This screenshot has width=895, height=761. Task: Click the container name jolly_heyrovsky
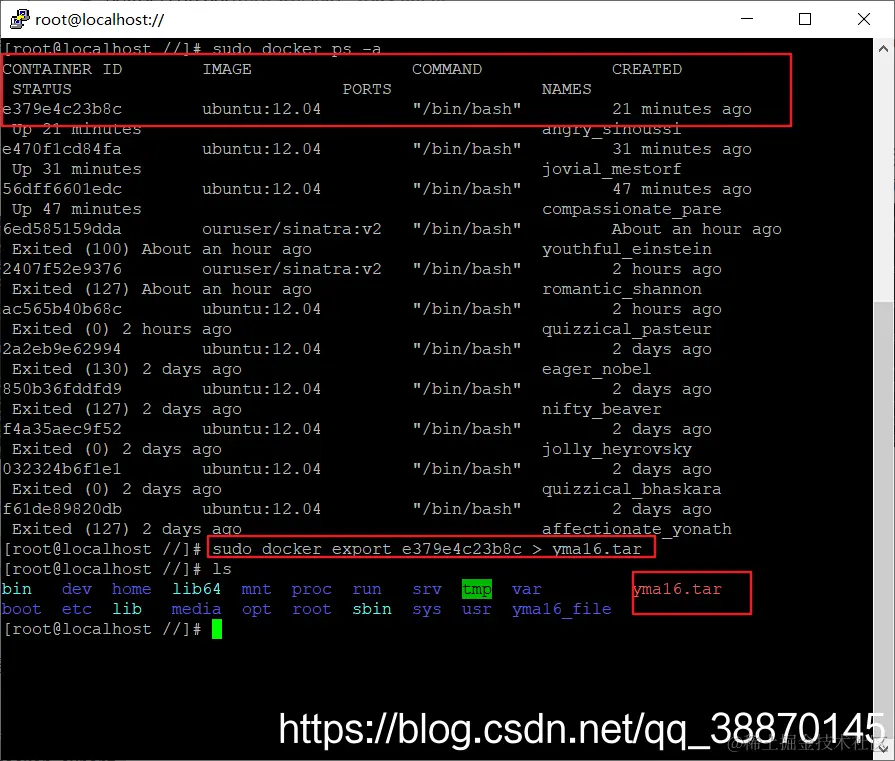616,449
